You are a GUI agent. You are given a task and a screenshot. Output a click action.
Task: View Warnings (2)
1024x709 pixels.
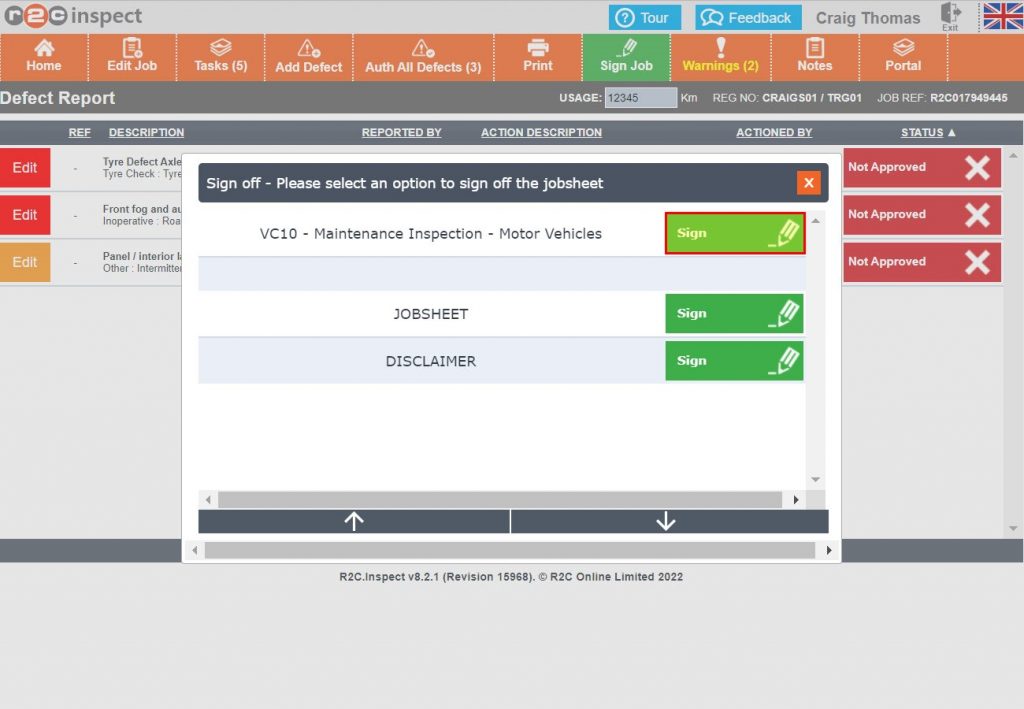721,57
